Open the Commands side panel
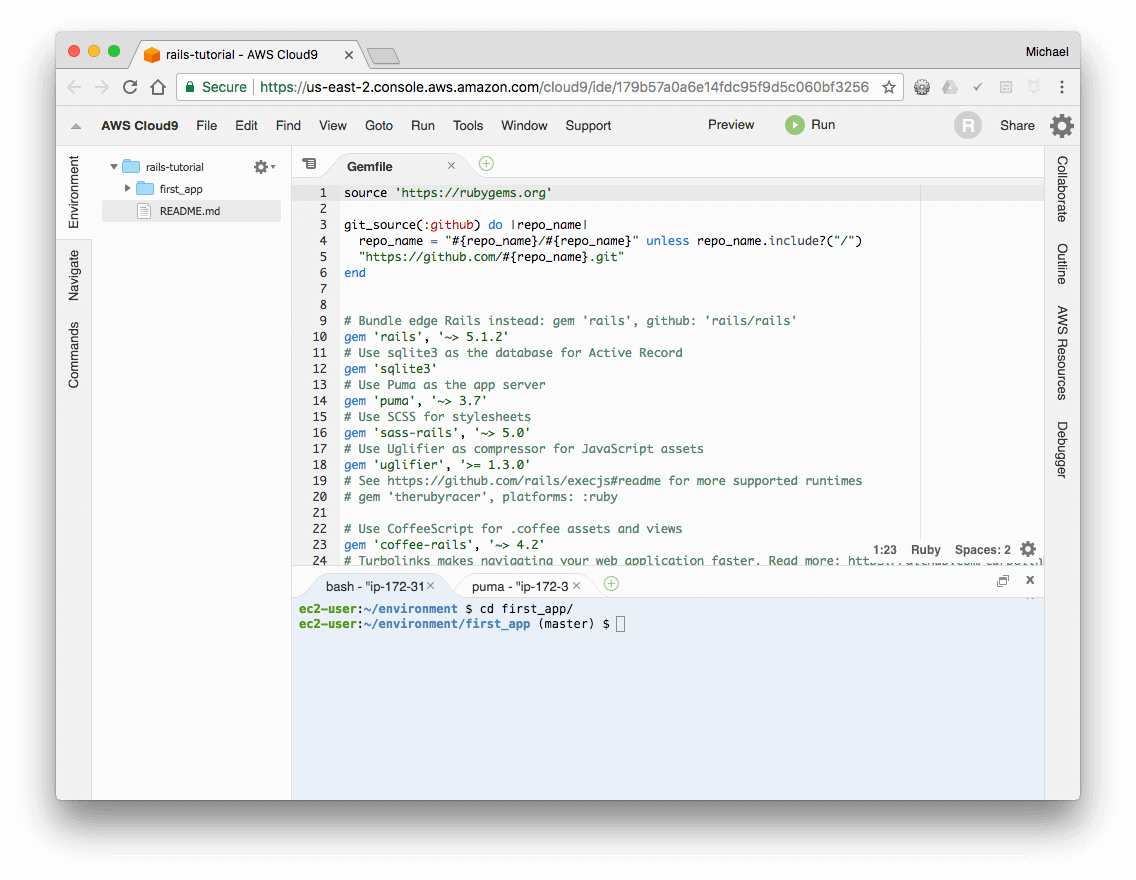1136x880 pixels. tap(73, 355)
